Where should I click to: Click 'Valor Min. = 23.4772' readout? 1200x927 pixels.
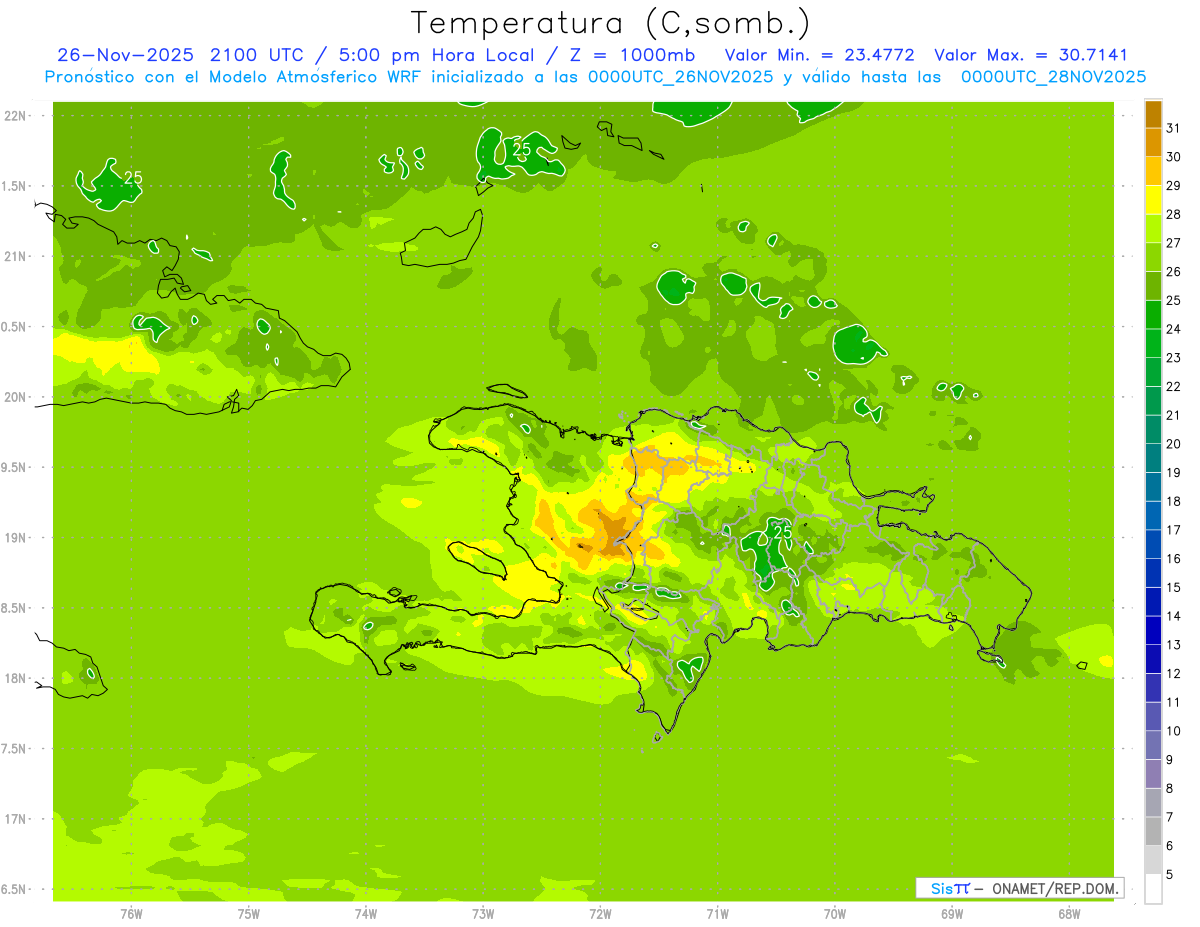point(819,55)
